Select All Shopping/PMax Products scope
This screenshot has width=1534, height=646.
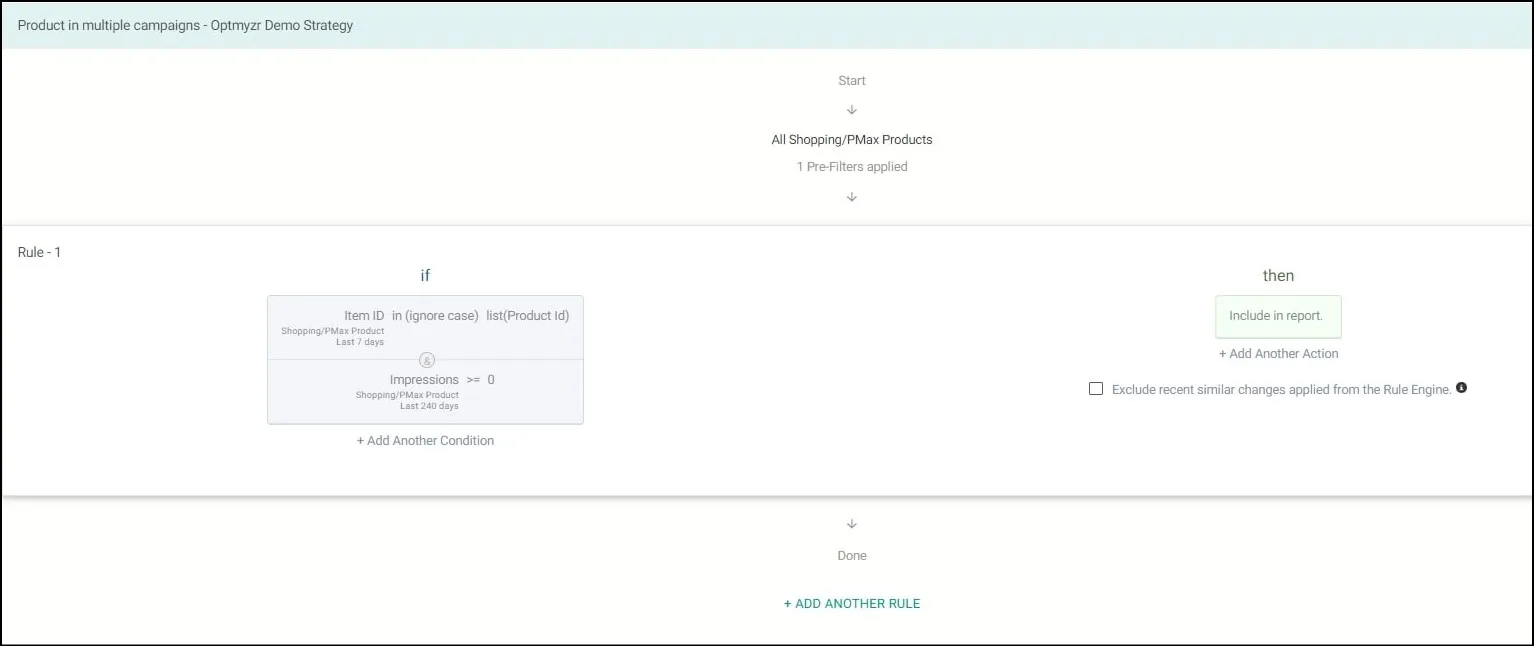[x=852, y=140]
